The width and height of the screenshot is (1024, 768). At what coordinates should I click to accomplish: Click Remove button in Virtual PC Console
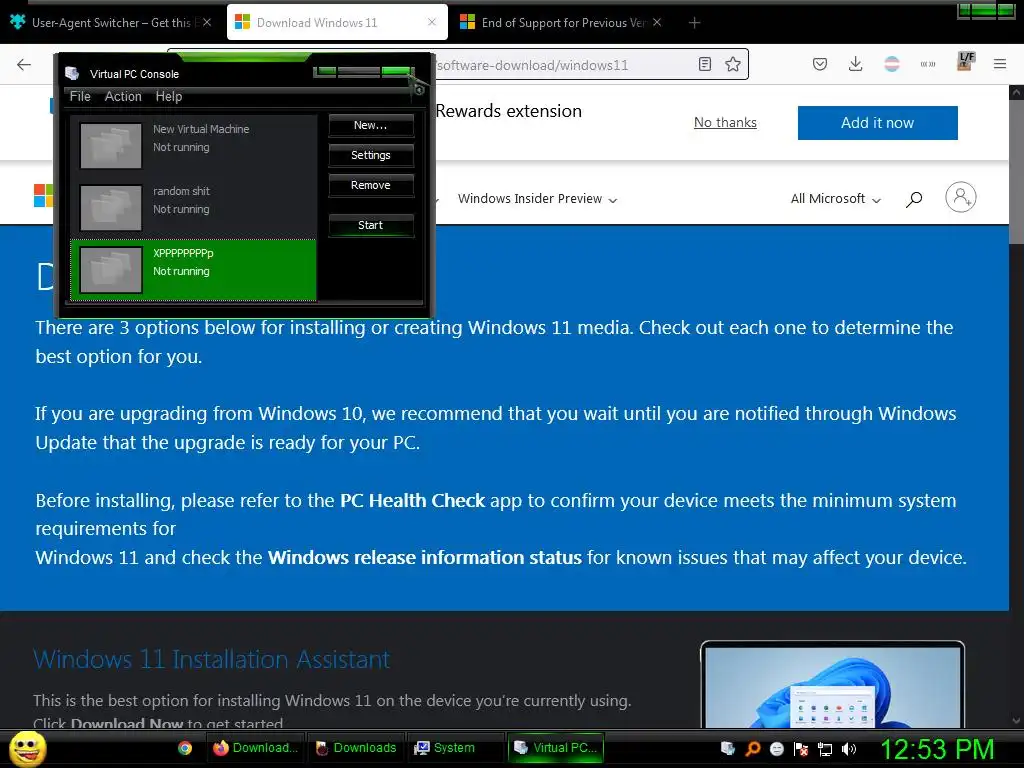tap(370, 185)
